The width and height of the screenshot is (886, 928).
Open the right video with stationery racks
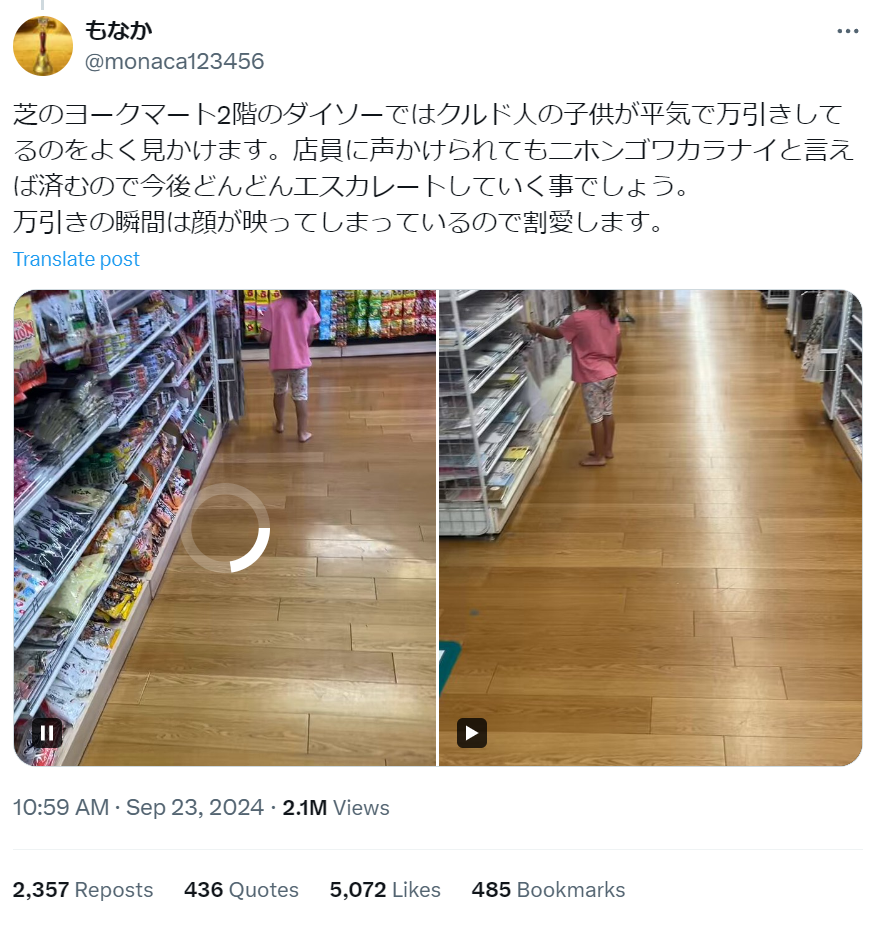click(650, 528)
